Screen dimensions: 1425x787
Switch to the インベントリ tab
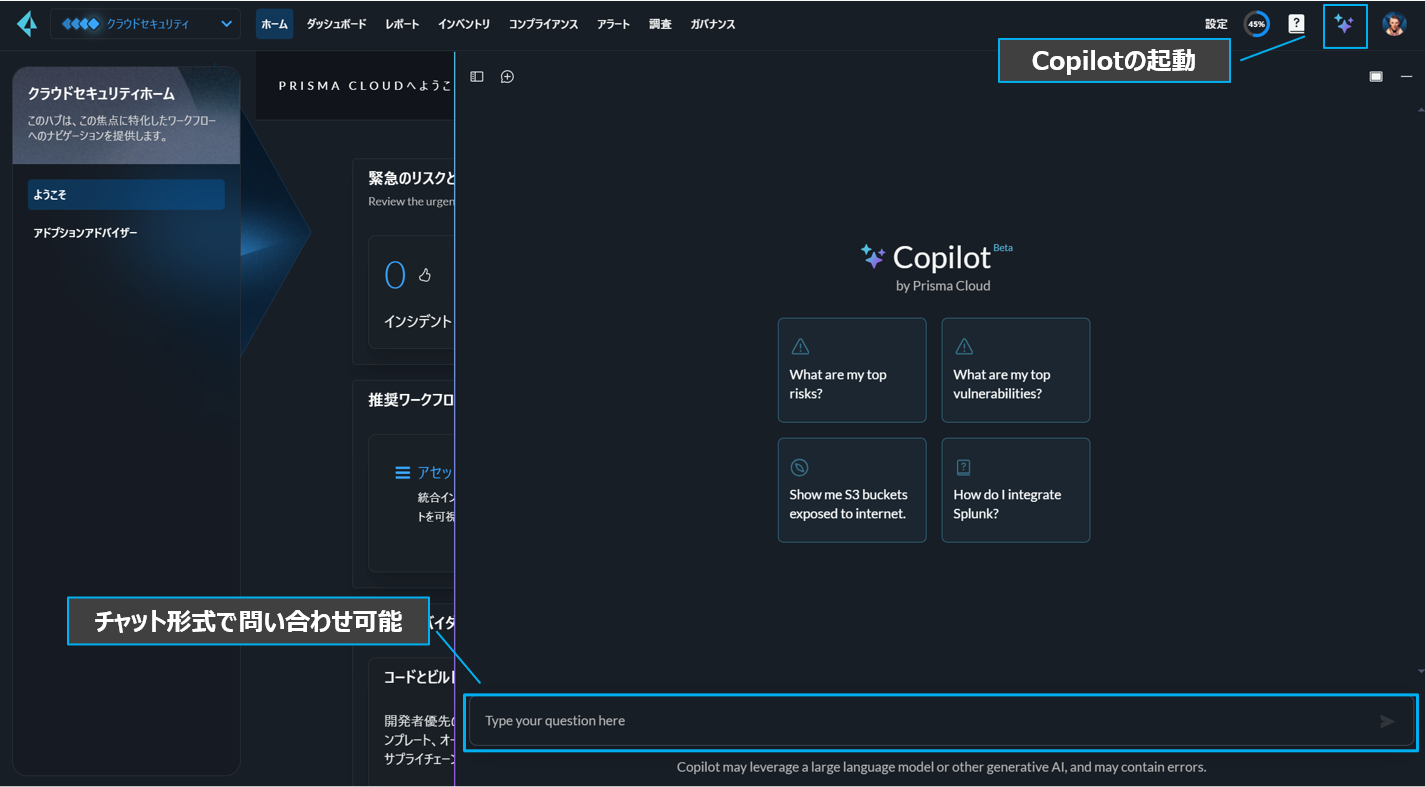click(x=464, y=24)
